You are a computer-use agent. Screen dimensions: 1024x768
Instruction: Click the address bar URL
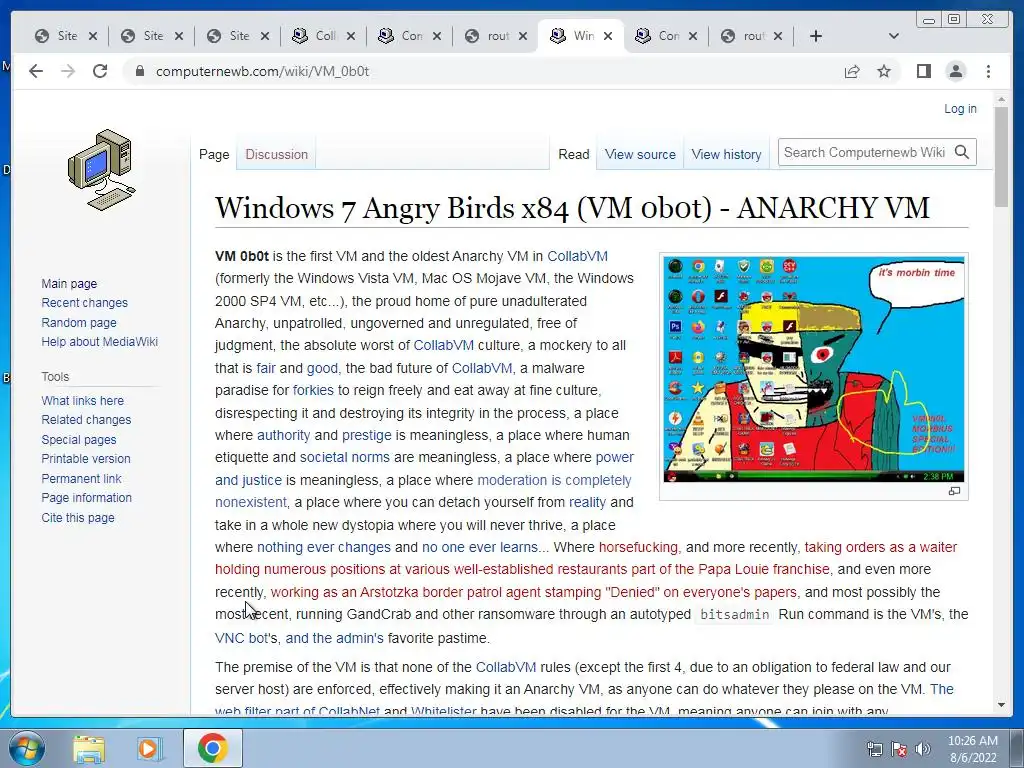[262, 71]
